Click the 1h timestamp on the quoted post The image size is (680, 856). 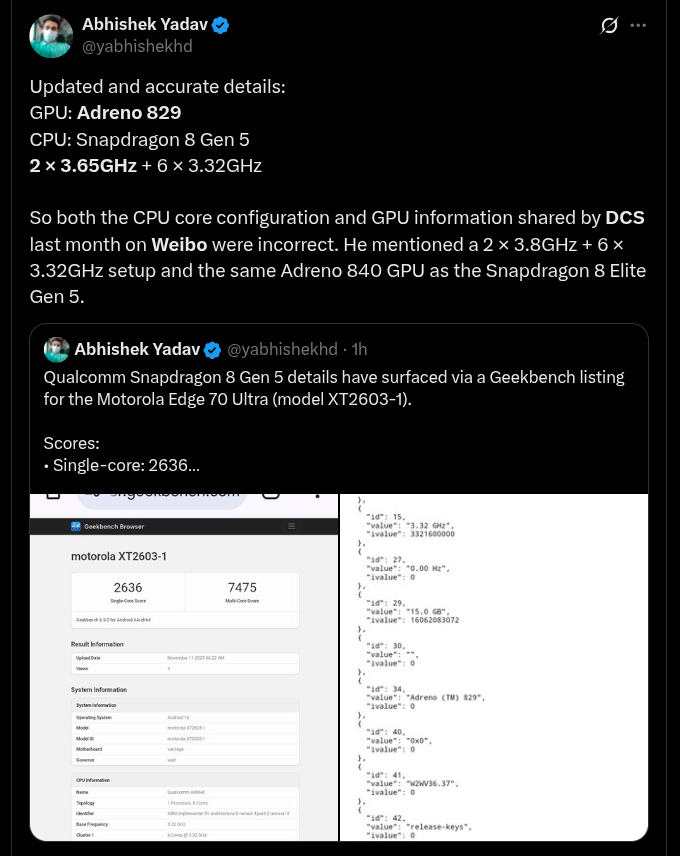click(359, 349)
